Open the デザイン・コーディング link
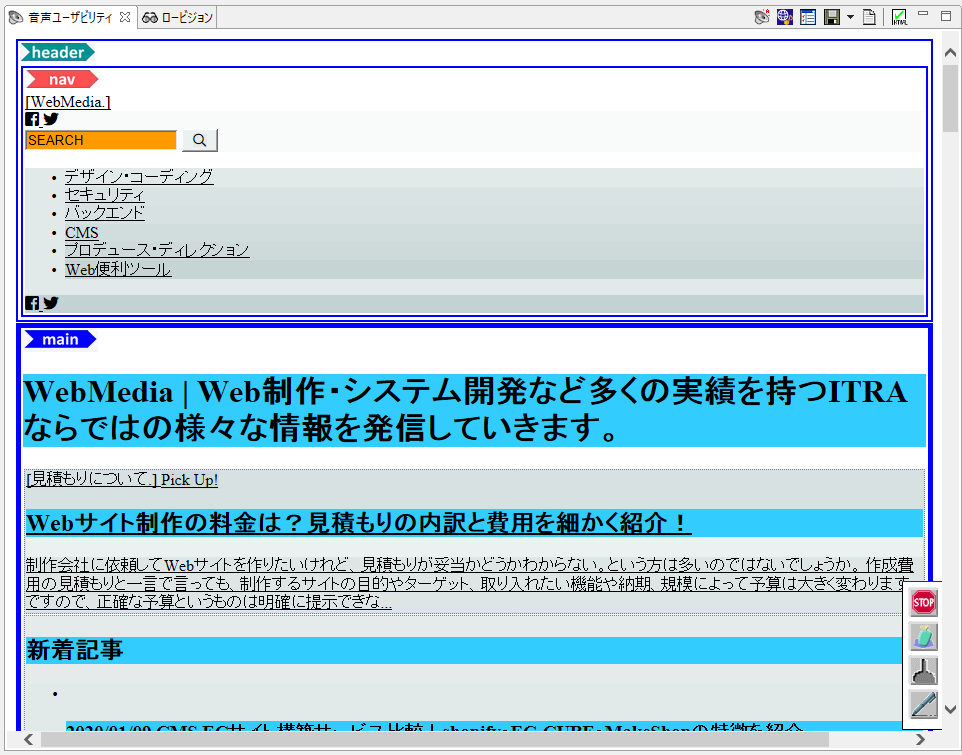The height and width of the screenshot is (755, 962). (x=139, y=177)
